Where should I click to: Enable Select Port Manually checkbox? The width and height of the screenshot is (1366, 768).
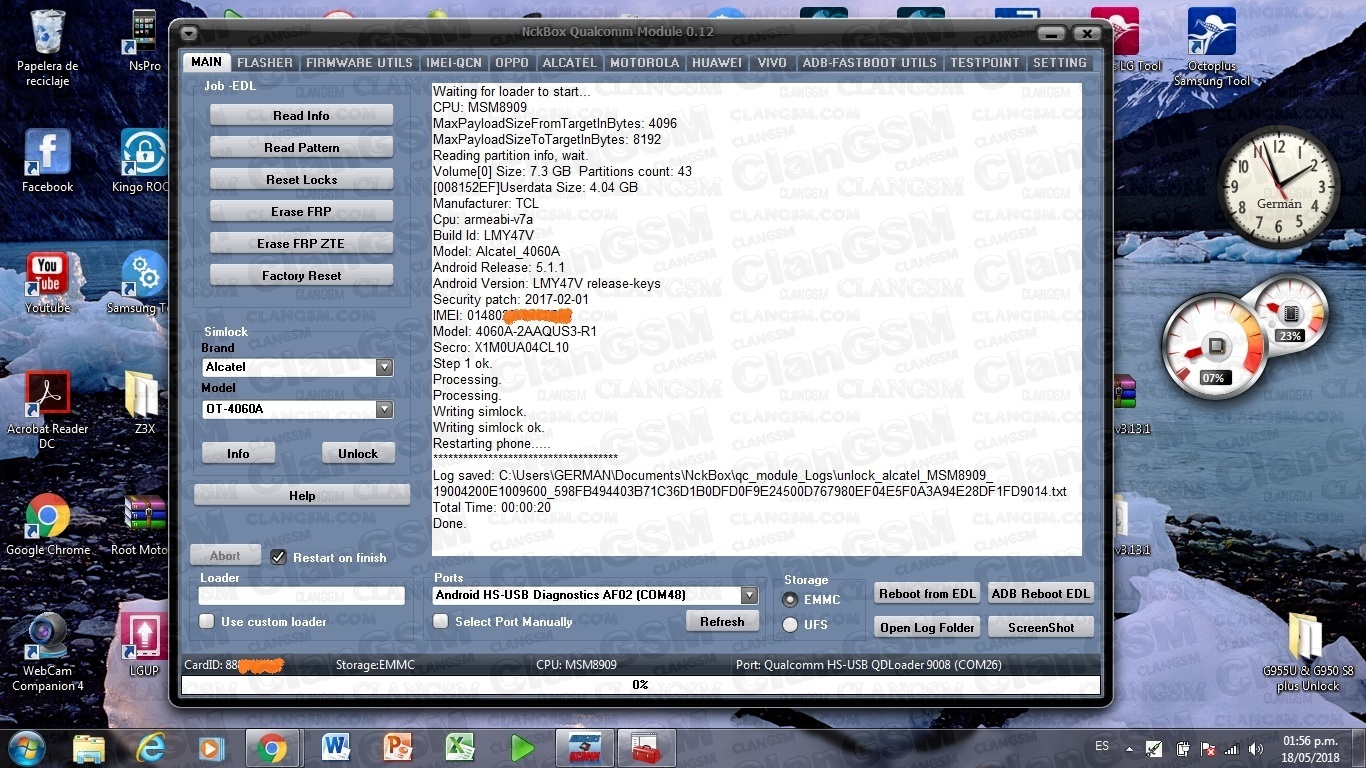[440, 621]
